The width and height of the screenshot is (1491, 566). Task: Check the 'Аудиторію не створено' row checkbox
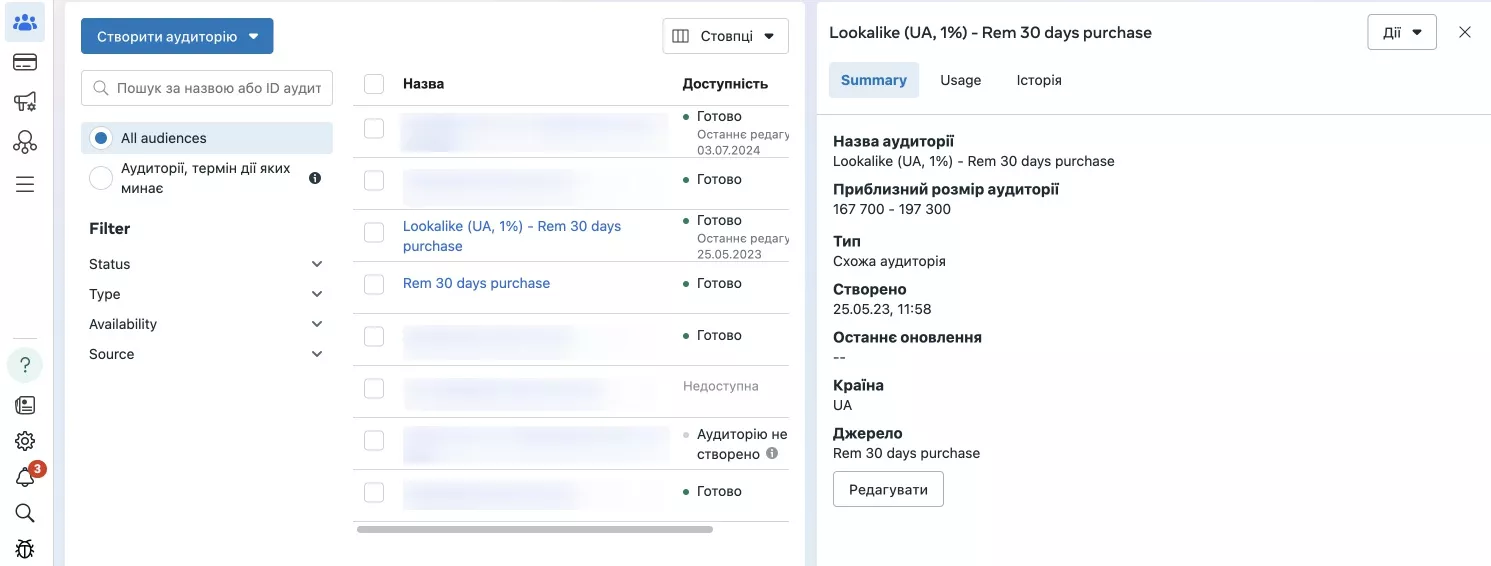[x=374, y=441]
